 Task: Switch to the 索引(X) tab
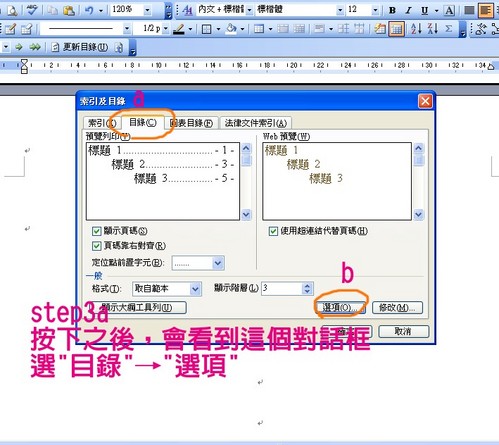pyautogui.click(x=102, y=123)
